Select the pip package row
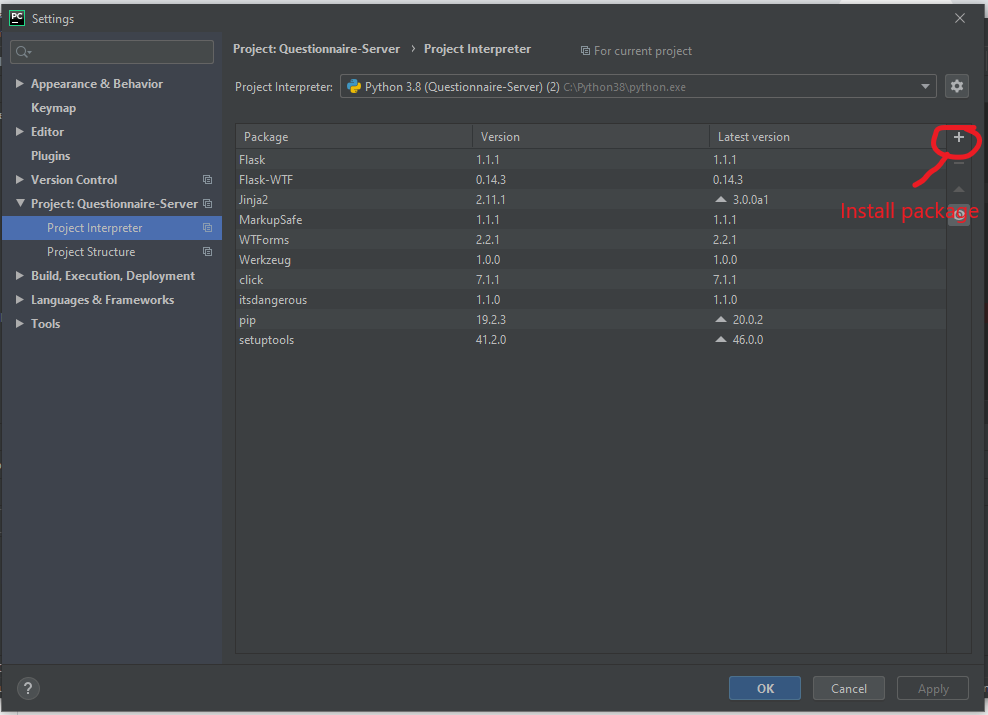This screenshot has height=715, width=988. 590,319
